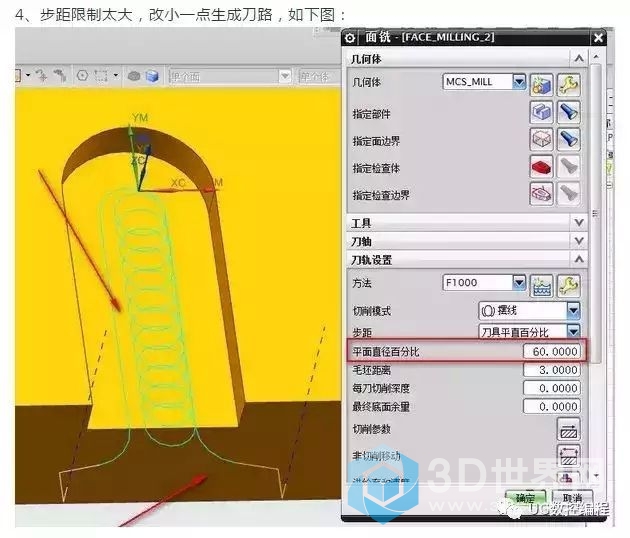Expand the 刀轴 section
This screenshot has width=630, height=538.
click(579, 241)
